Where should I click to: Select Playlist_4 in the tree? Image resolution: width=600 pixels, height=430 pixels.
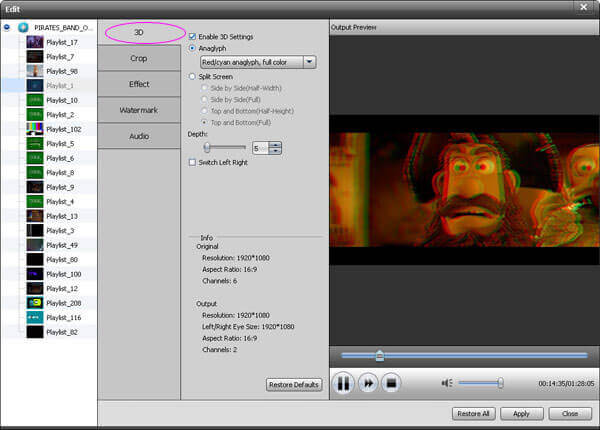point(60,202)
